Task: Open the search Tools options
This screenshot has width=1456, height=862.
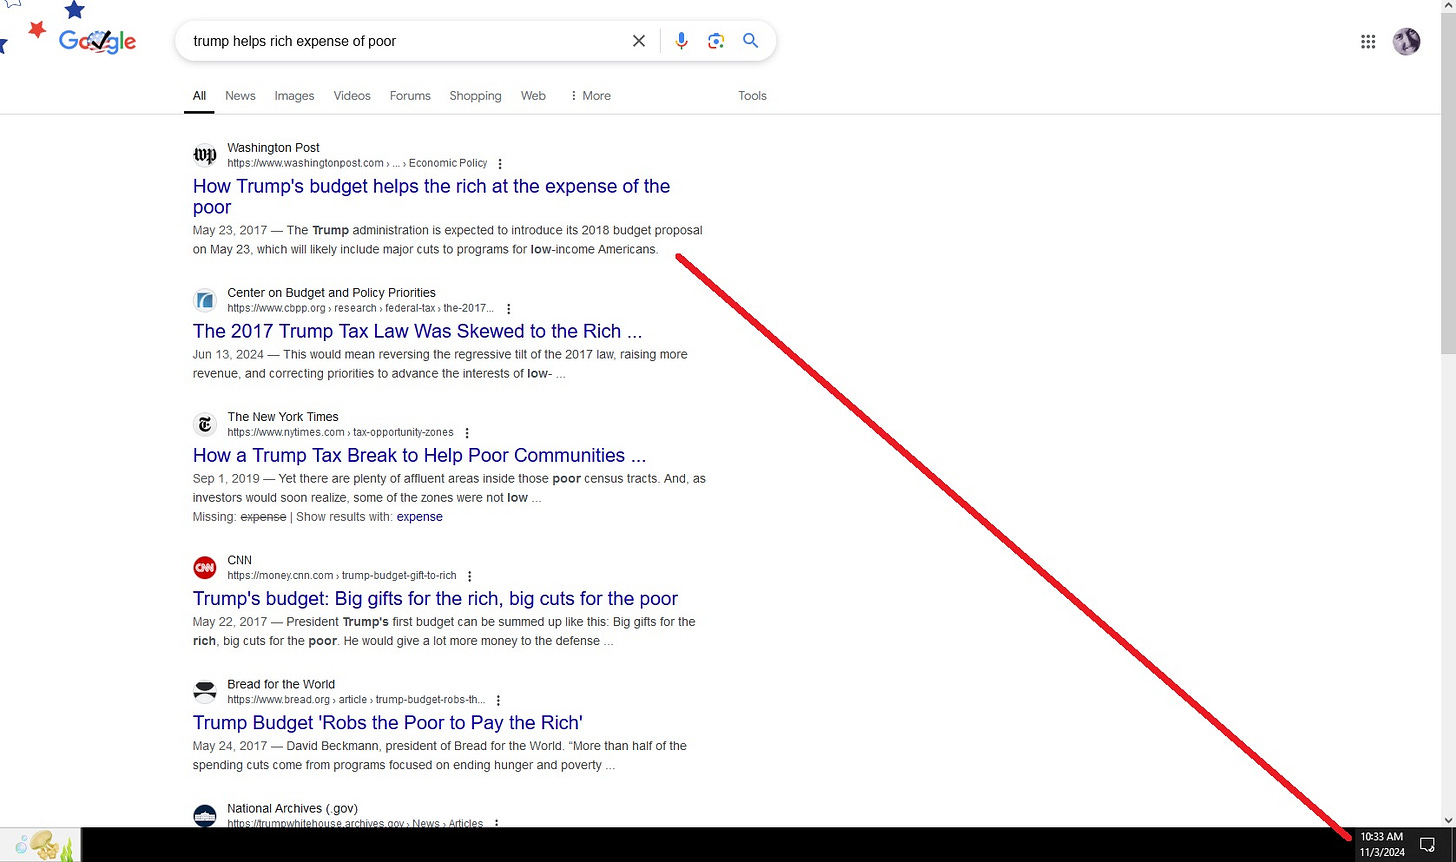Action: pos(752,96)
